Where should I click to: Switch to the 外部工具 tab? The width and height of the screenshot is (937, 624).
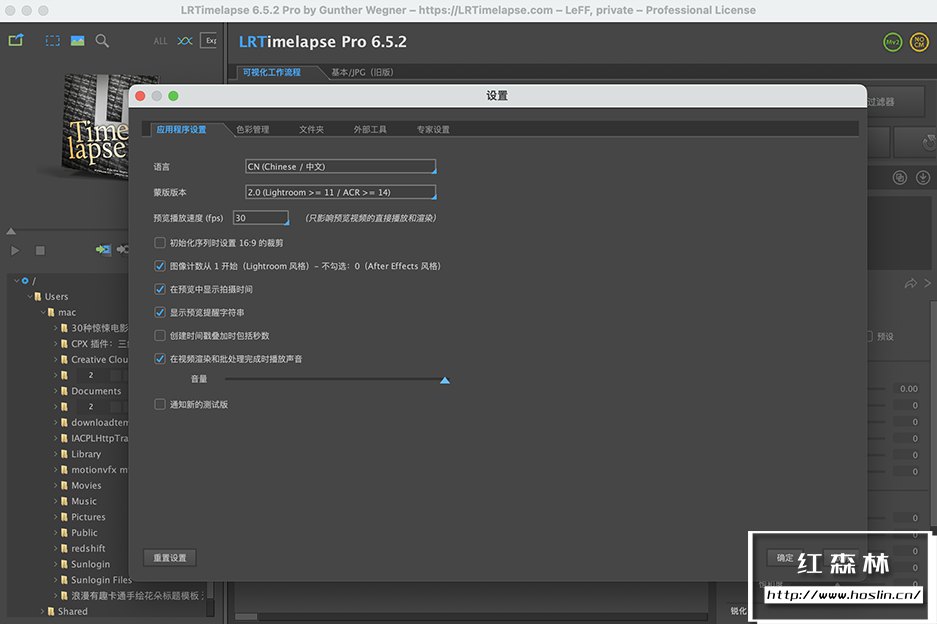(x=370, y=129)
